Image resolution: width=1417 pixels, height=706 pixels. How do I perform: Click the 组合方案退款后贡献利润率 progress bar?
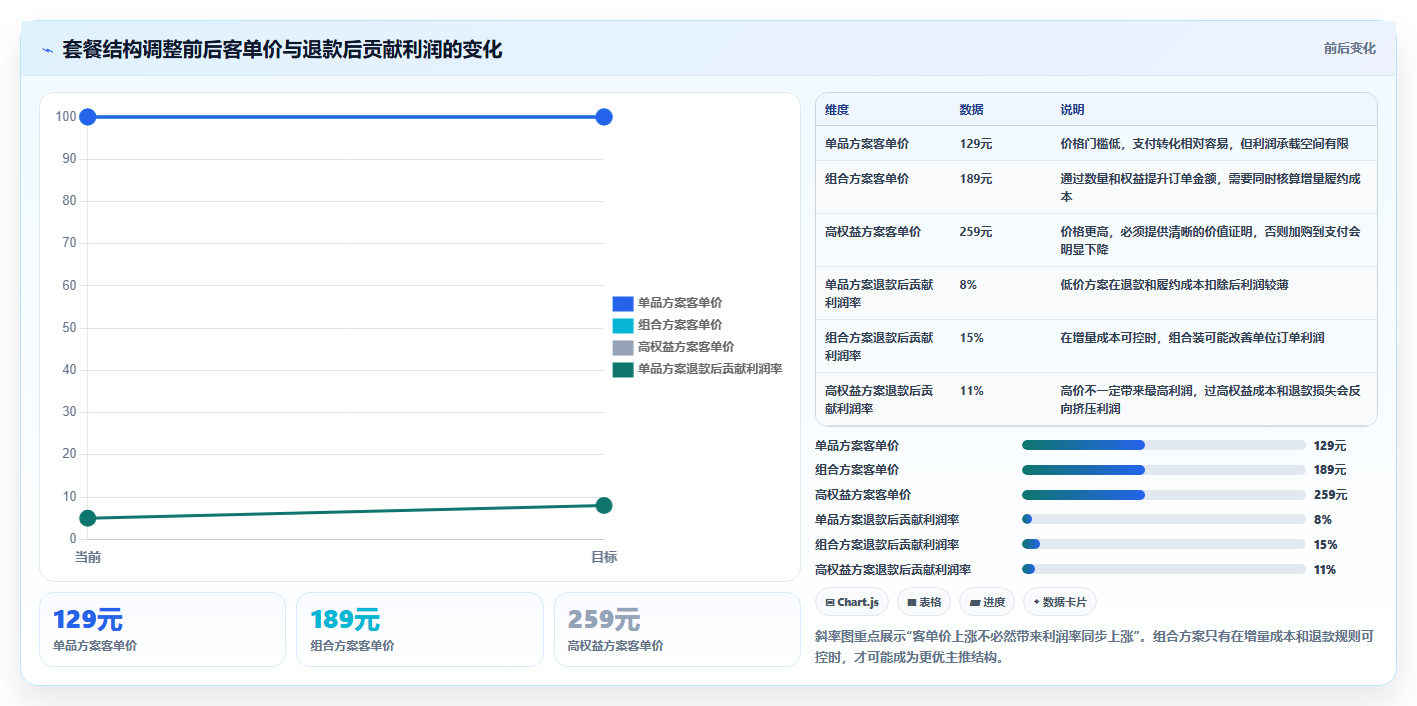[x=1164, y=544]
